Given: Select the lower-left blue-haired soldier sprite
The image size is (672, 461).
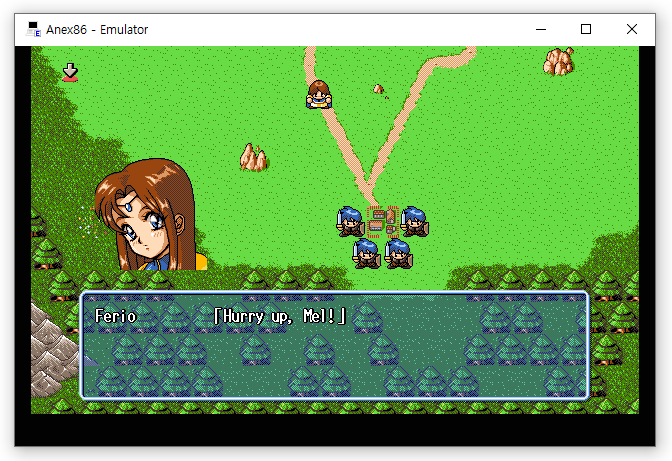Looking at the screenshot, I should point(366,254).
